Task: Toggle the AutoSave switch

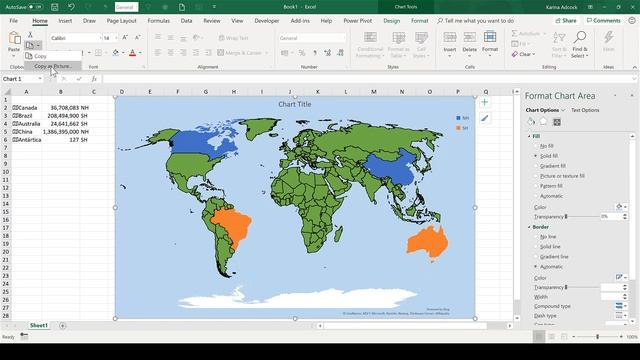Action: click(36, 7)
